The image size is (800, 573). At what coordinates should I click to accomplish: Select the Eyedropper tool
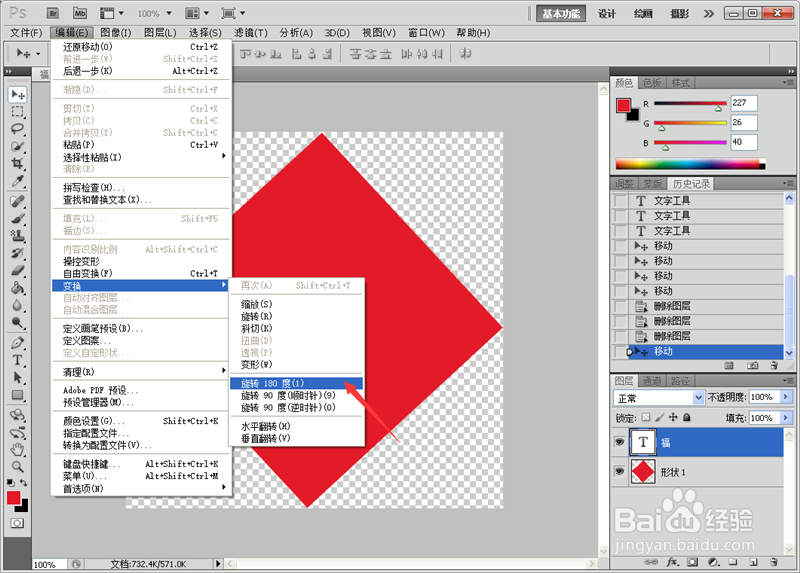coord(18,181)
